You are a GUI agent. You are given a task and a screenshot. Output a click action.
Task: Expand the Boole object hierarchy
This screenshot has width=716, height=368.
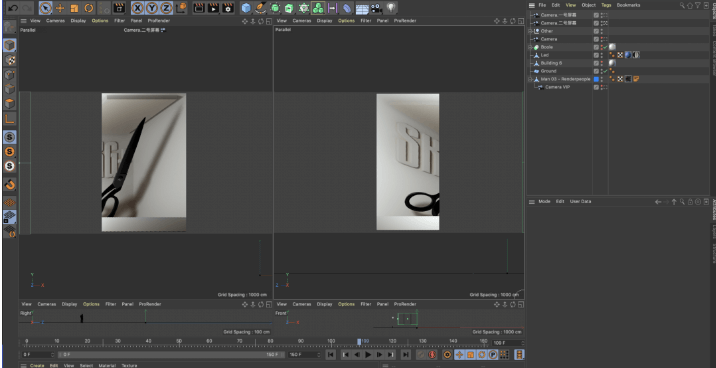pyautogui.click(x=531, y=47)
